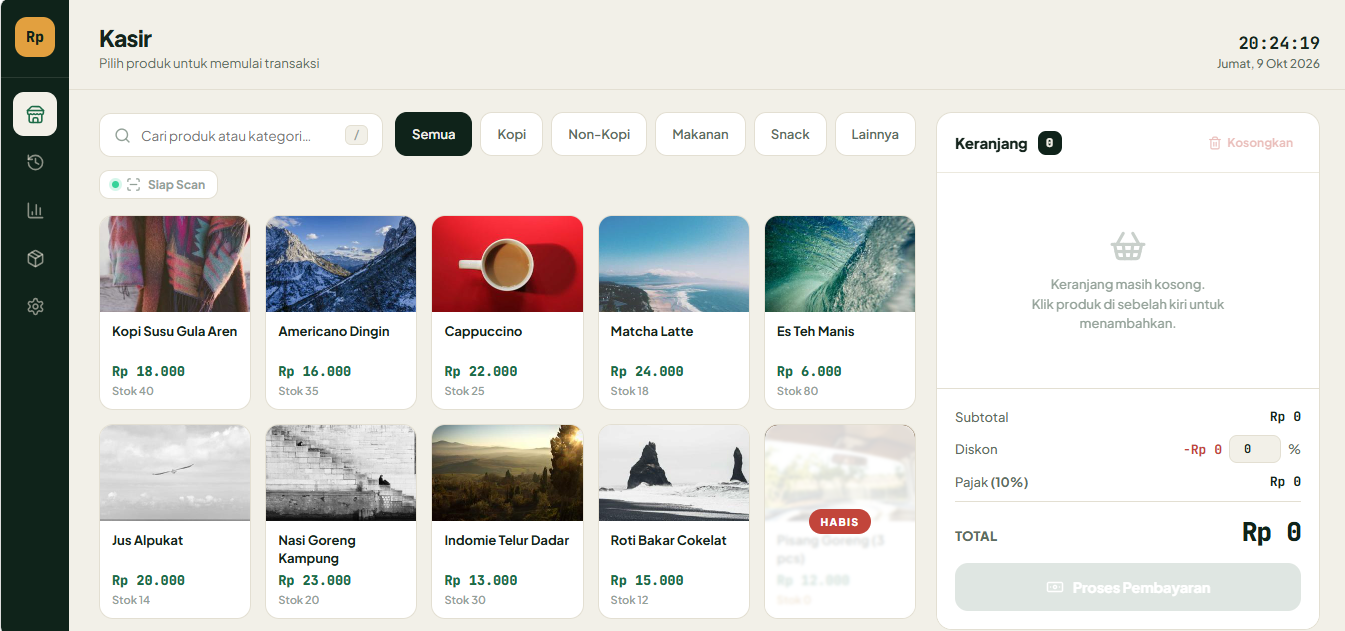Click the Rp 13.000 price

click(481, 580)
